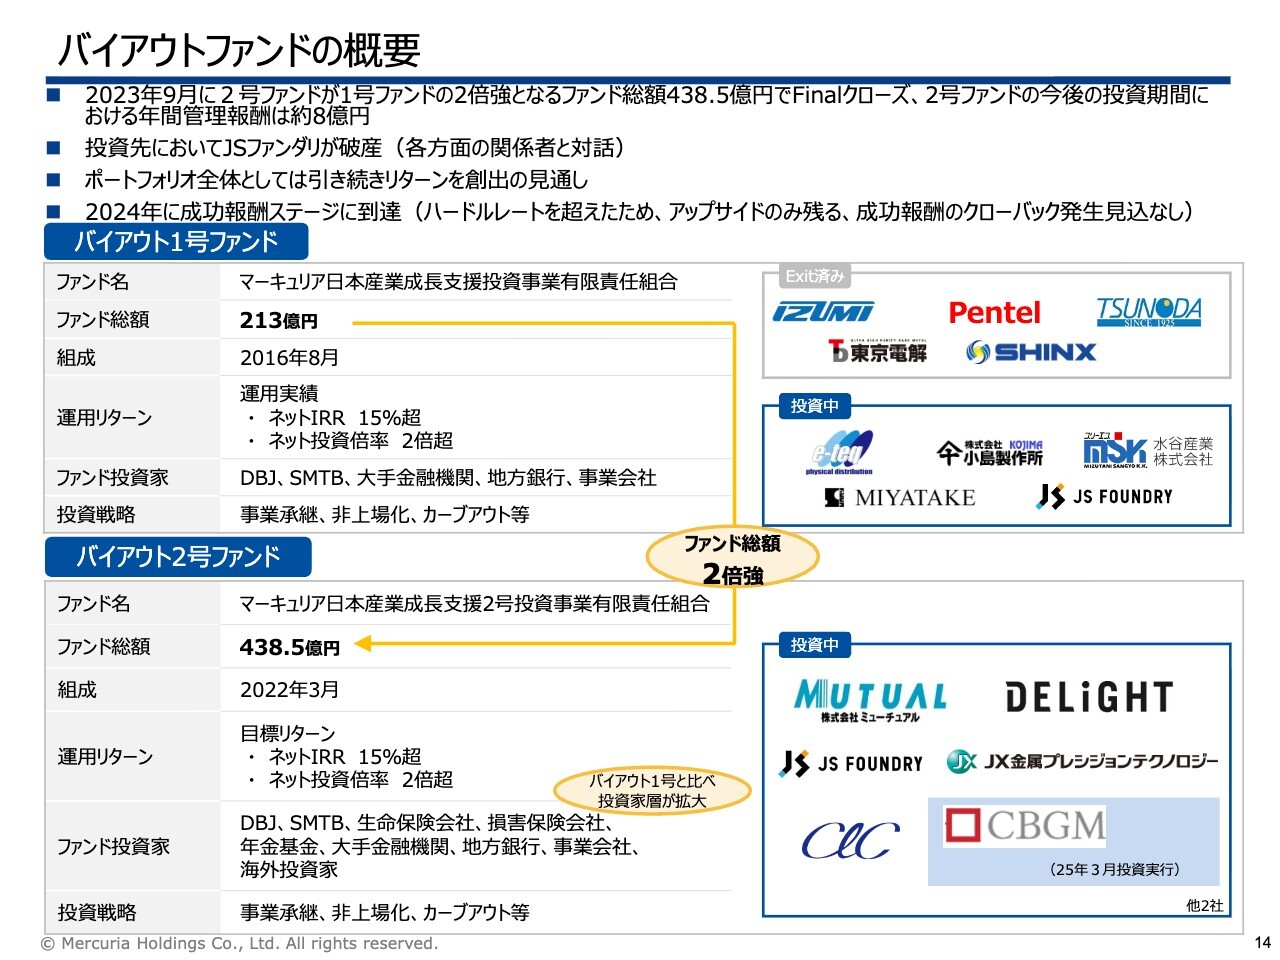Click the slide title バイアウトファンドの概要
Screen dimensions: 1280x960
pyautogui.click(x=238, y=49)
